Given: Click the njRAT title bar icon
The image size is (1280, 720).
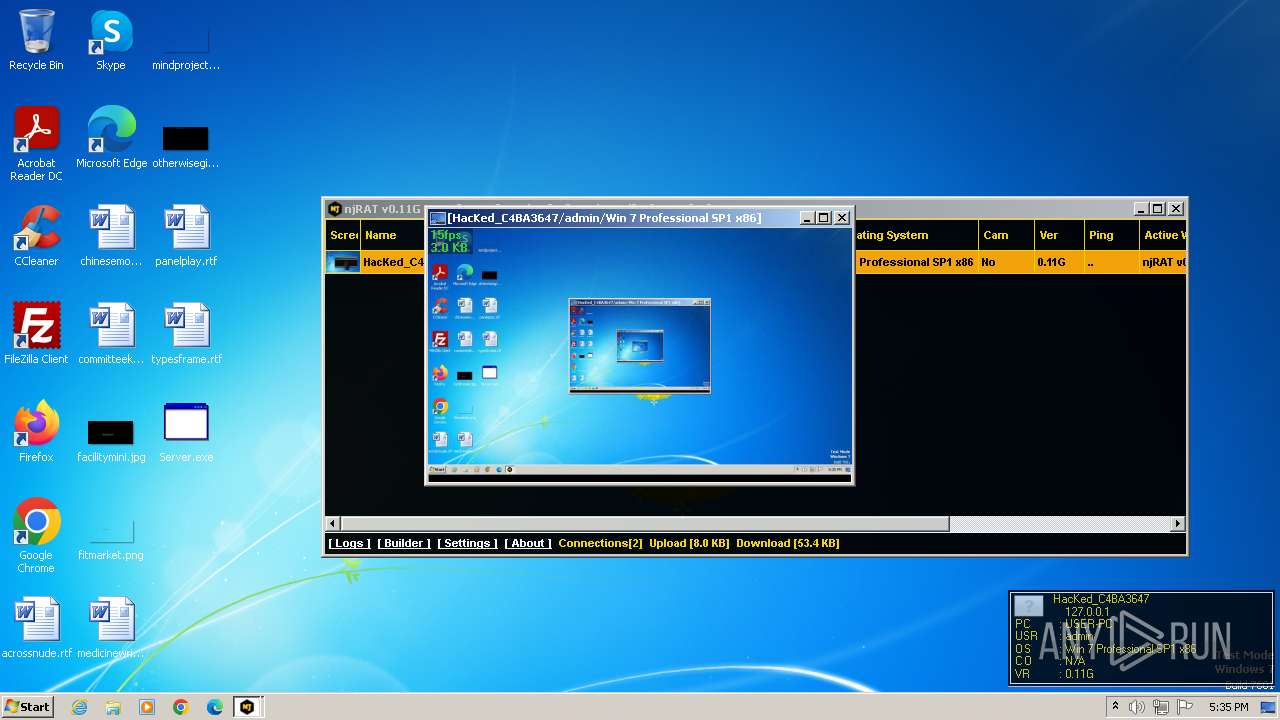Looking at the screenshot, I should [x=335, y=209].
